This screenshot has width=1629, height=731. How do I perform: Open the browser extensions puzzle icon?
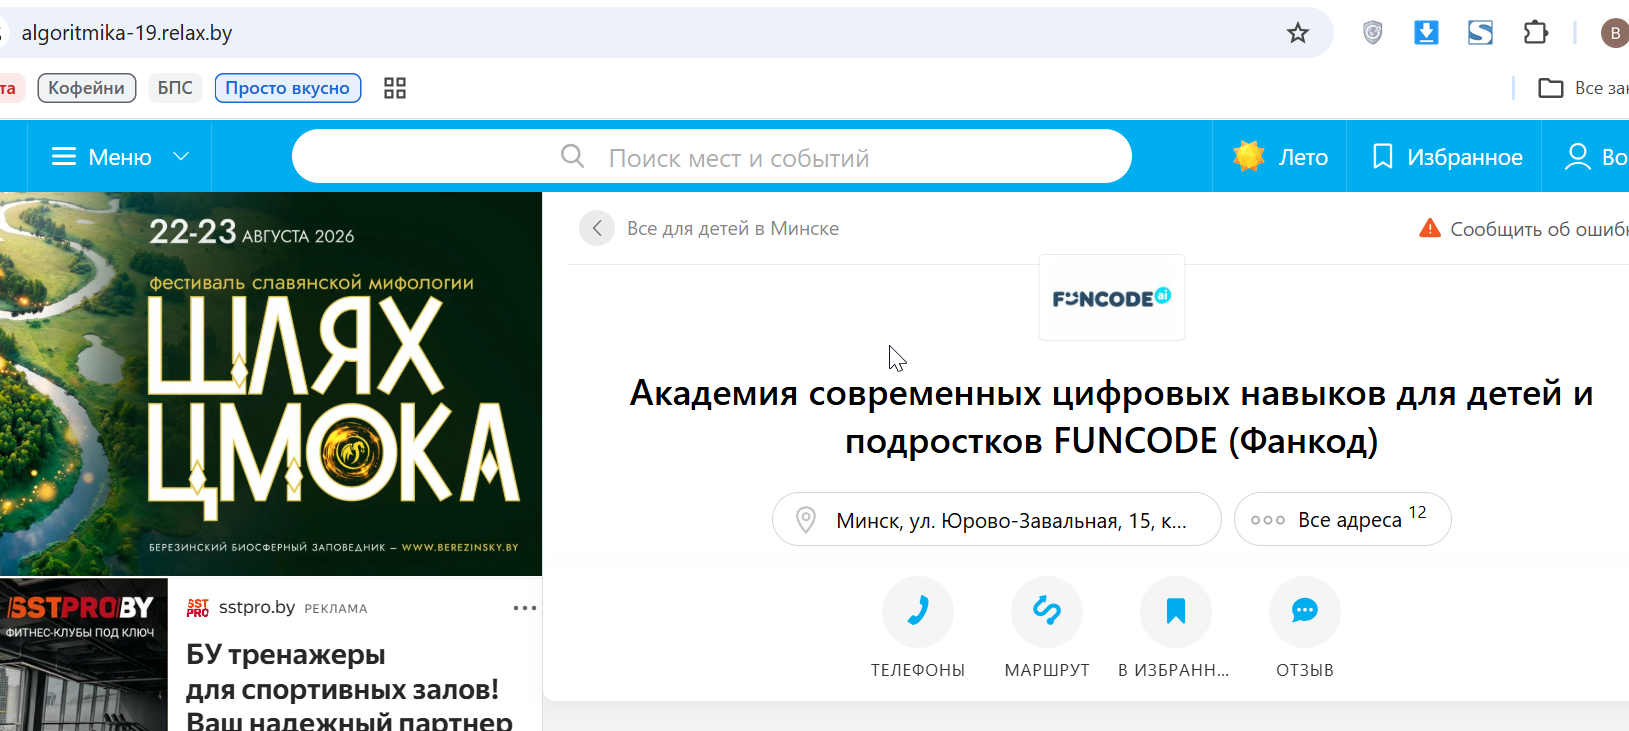[1535, 33]
